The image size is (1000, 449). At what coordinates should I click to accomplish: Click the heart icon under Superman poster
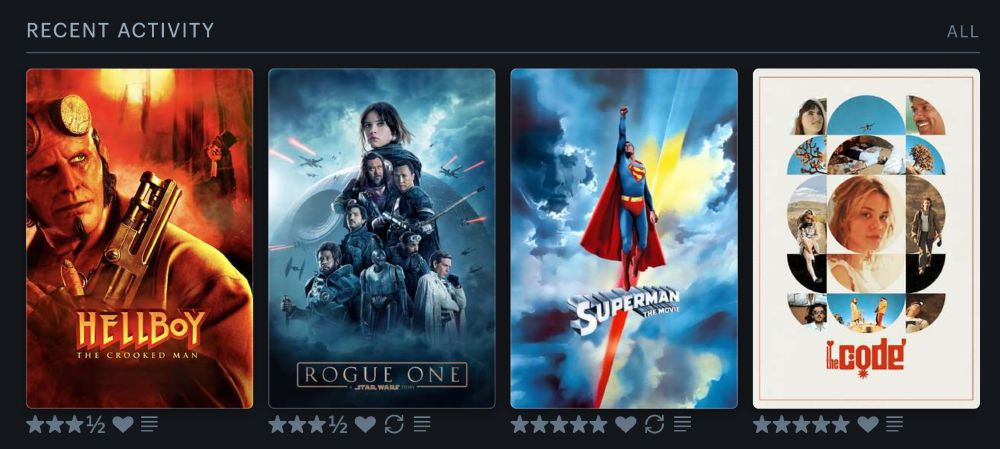click(x=626, y=424)
